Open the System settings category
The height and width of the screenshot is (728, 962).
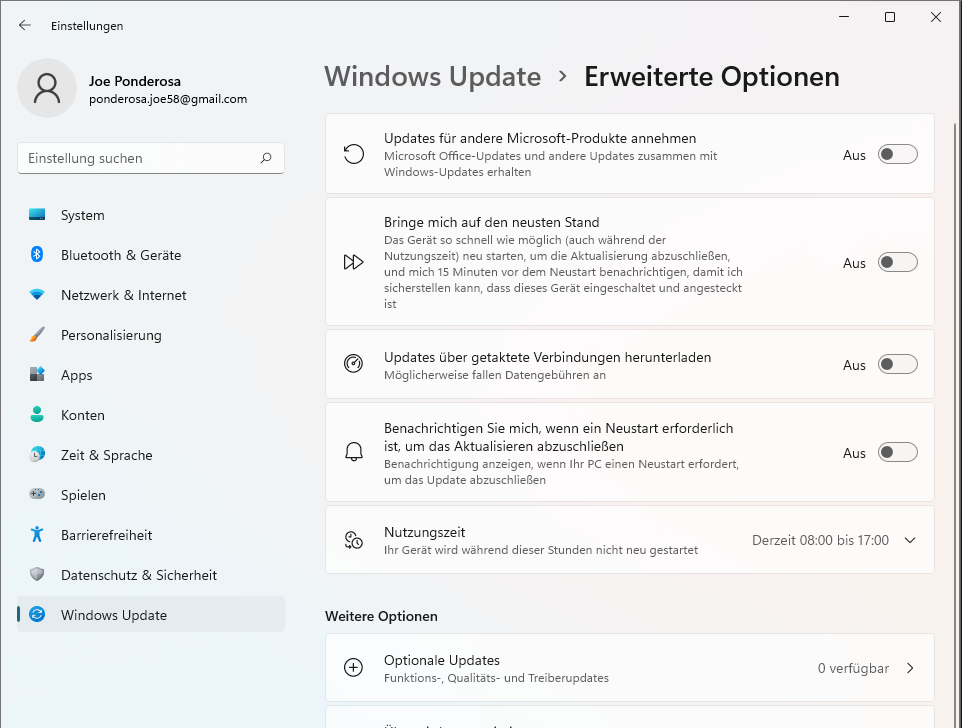[x=82, y=215]
